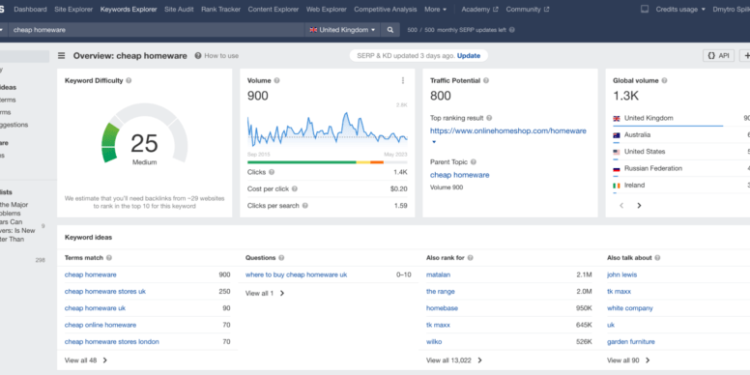The width and height of the screenshot is (750, 375).
Task: Open the More menu dropdown
Action: click(435, 9)
